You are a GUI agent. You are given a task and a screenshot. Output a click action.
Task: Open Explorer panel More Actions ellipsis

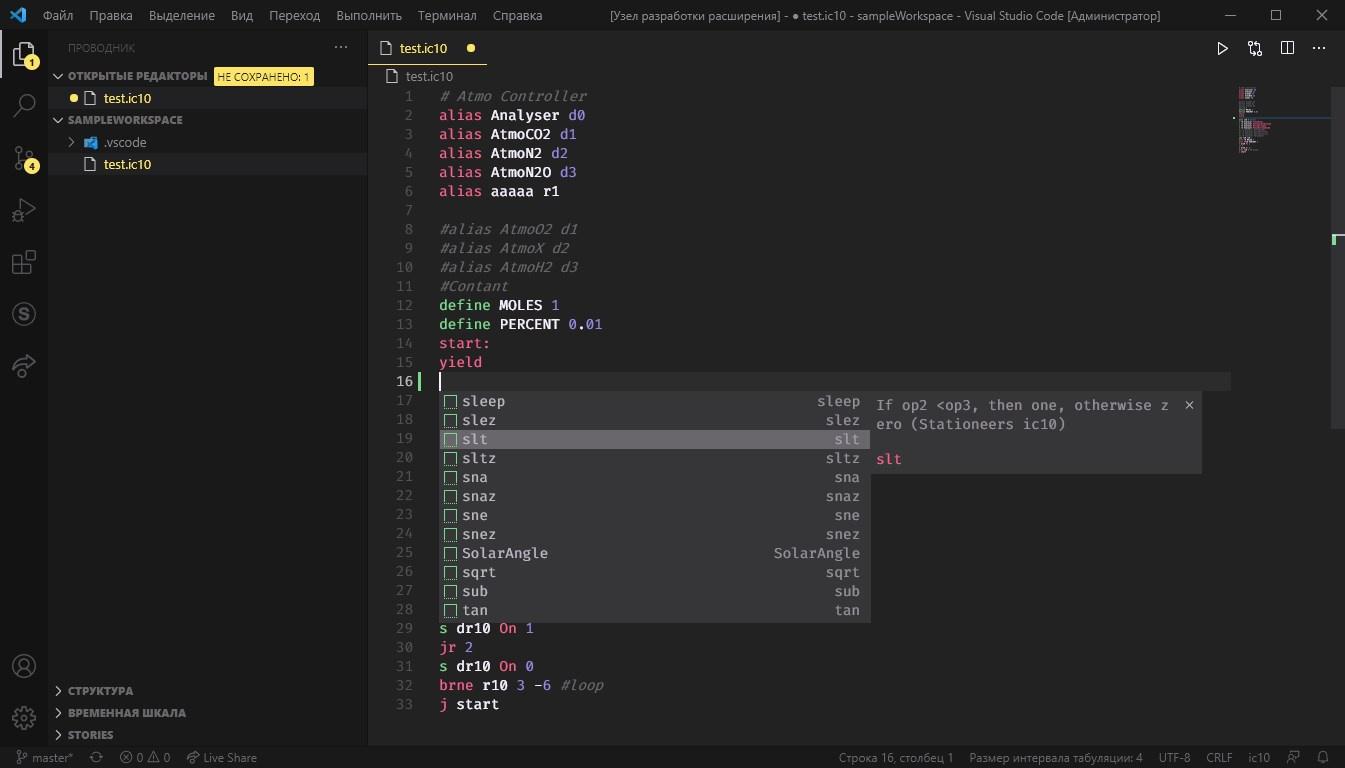(341, 47)
